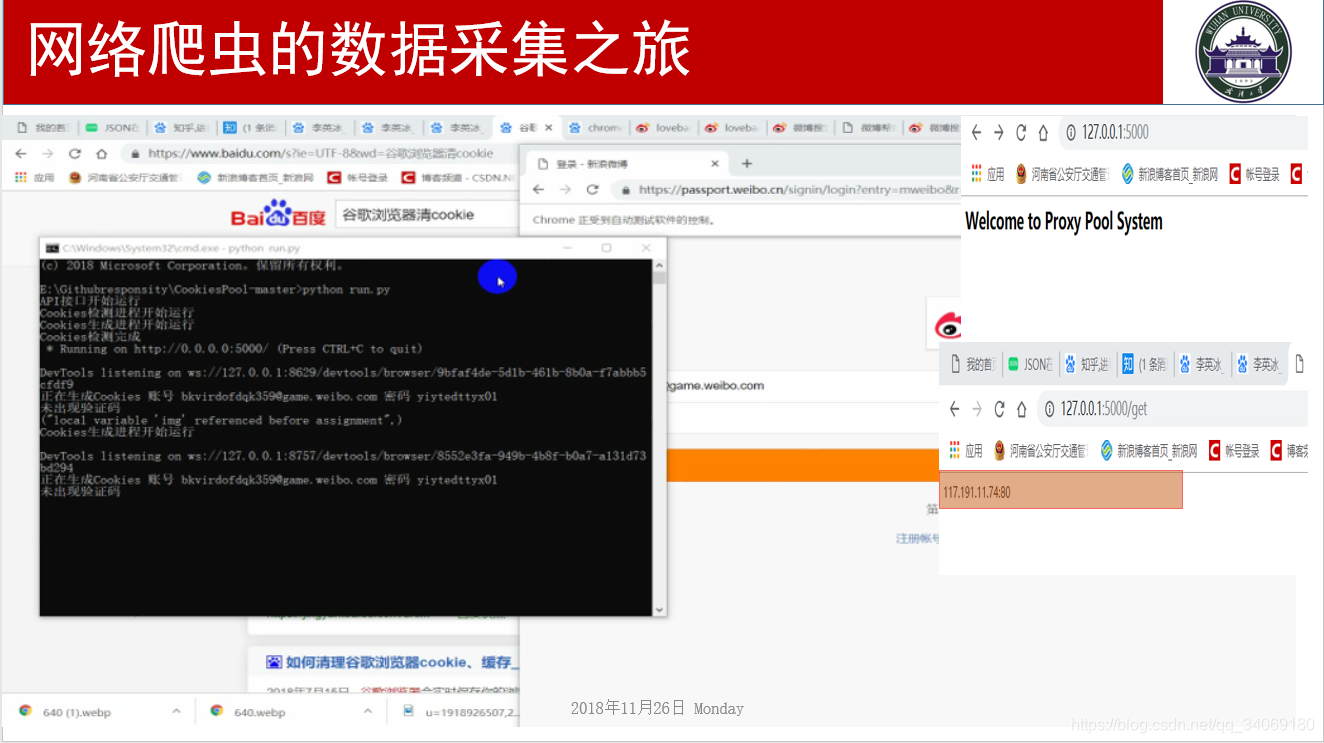Click back arrow in Weibo login window
Screen dimensions: 1324x743
coord(538,189)
